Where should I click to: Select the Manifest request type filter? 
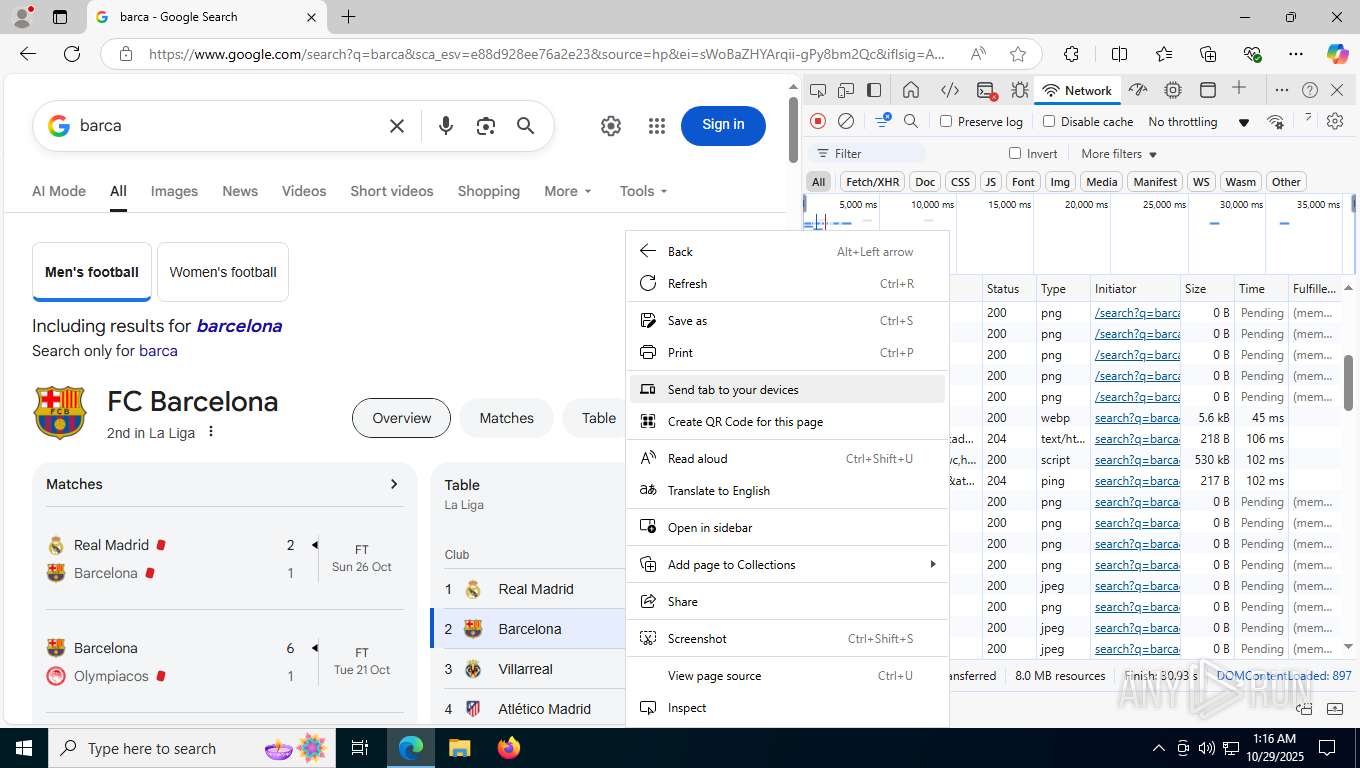[x=1155, y=182]
